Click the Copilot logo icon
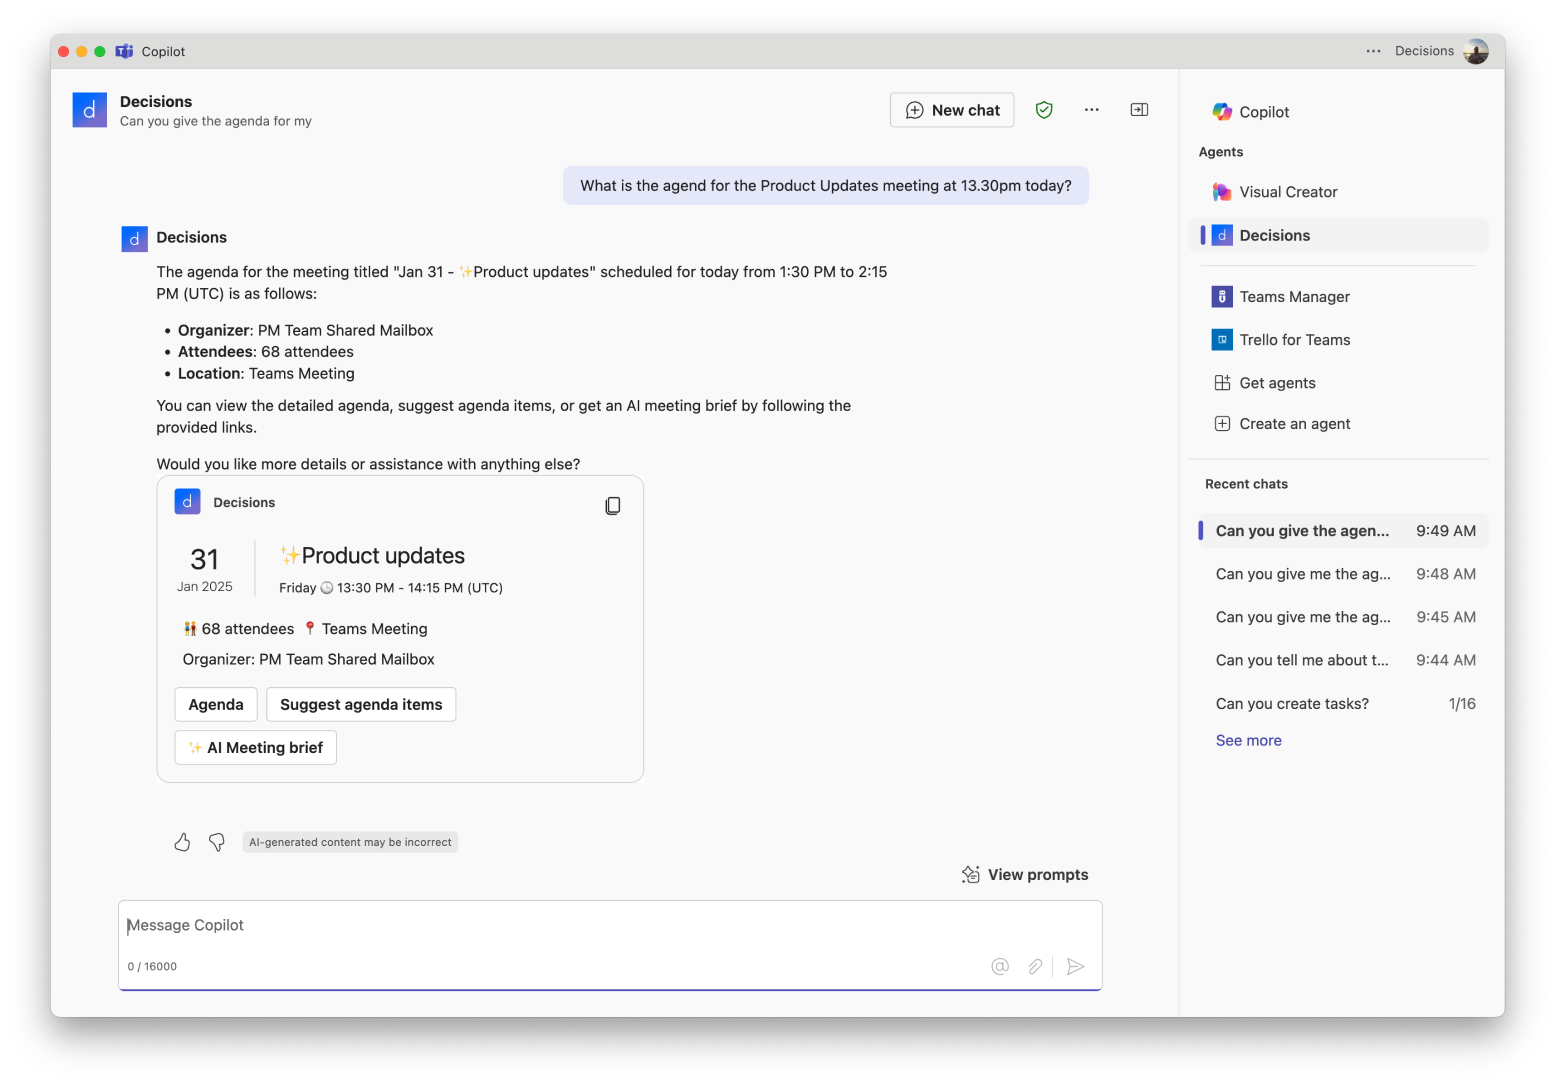Image resolution: width=1556 pixels, height=1084 pixels. pyautogui.click(x=1222, y=112)
